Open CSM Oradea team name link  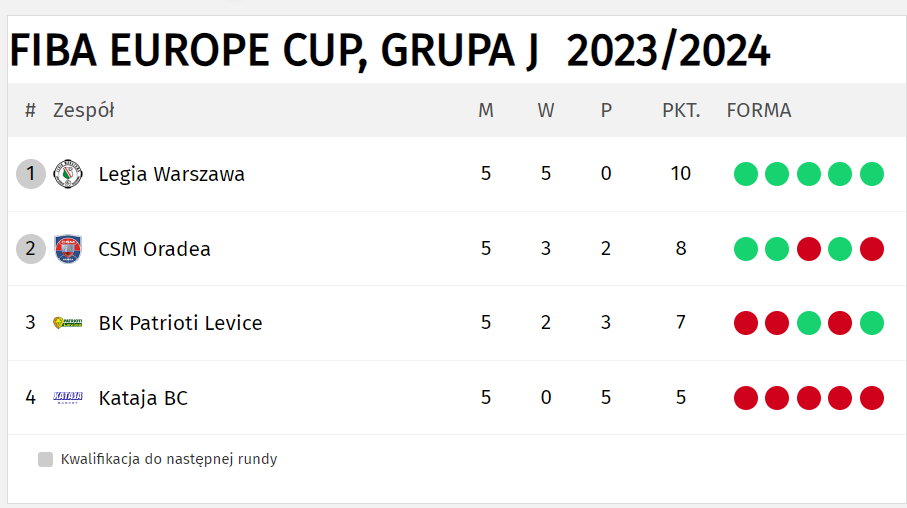[154, 249]
